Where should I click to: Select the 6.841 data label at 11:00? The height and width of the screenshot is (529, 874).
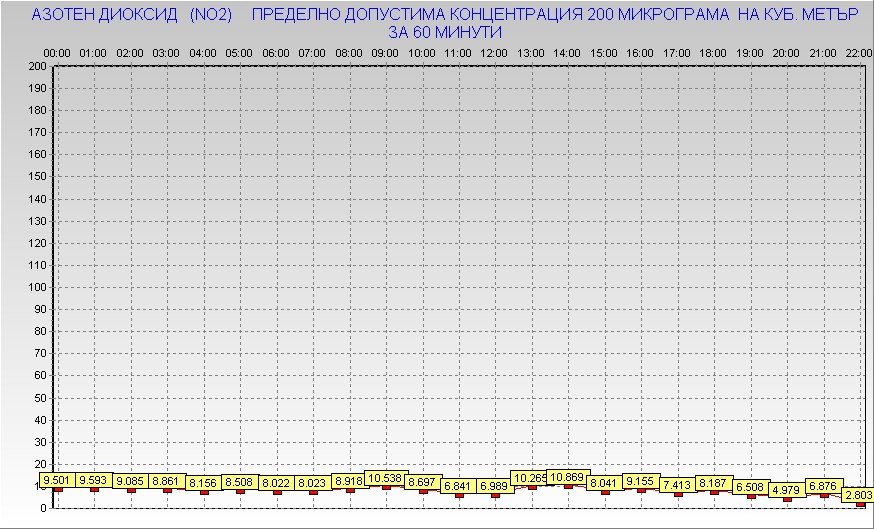[x=459, y=485]
